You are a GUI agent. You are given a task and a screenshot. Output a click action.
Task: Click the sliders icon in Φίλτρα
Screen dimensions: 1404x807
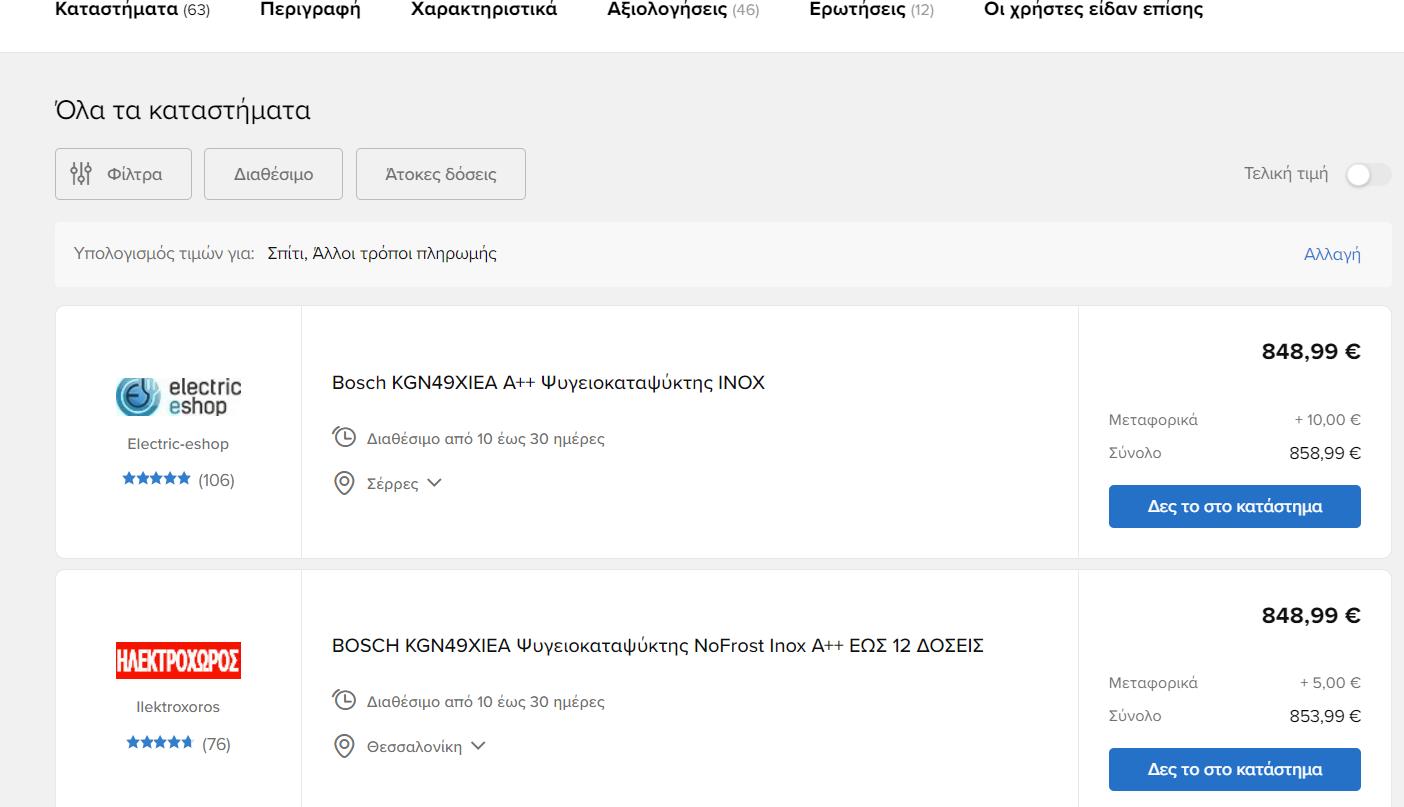[x=81, y=174]
